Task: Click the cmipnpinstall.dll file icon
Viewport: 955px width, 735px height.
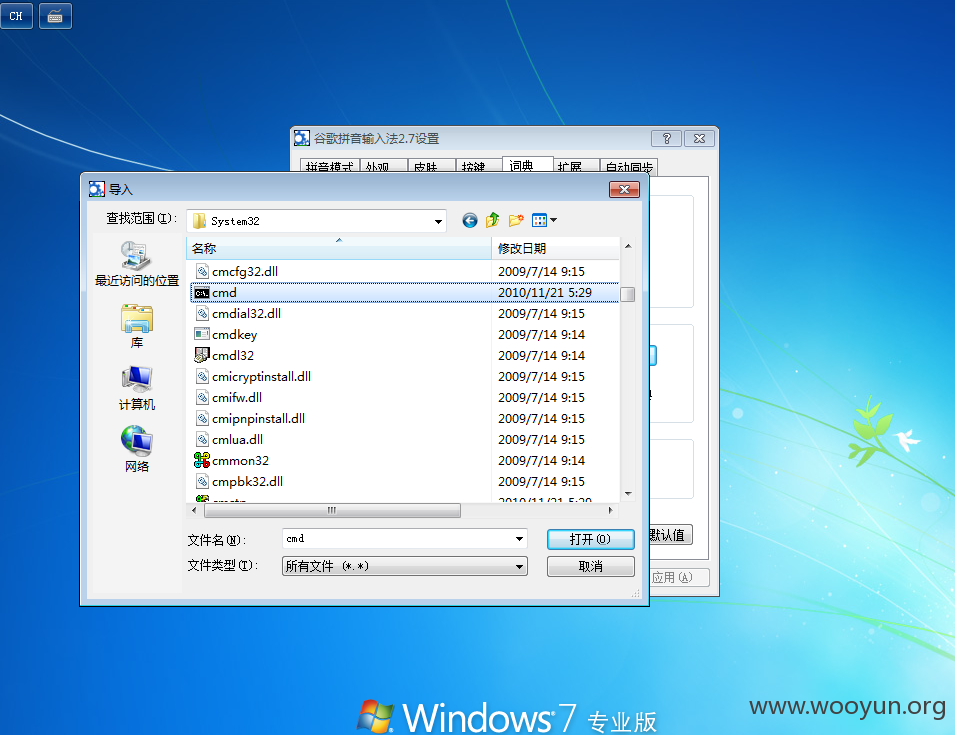Action: click(202, 418)
